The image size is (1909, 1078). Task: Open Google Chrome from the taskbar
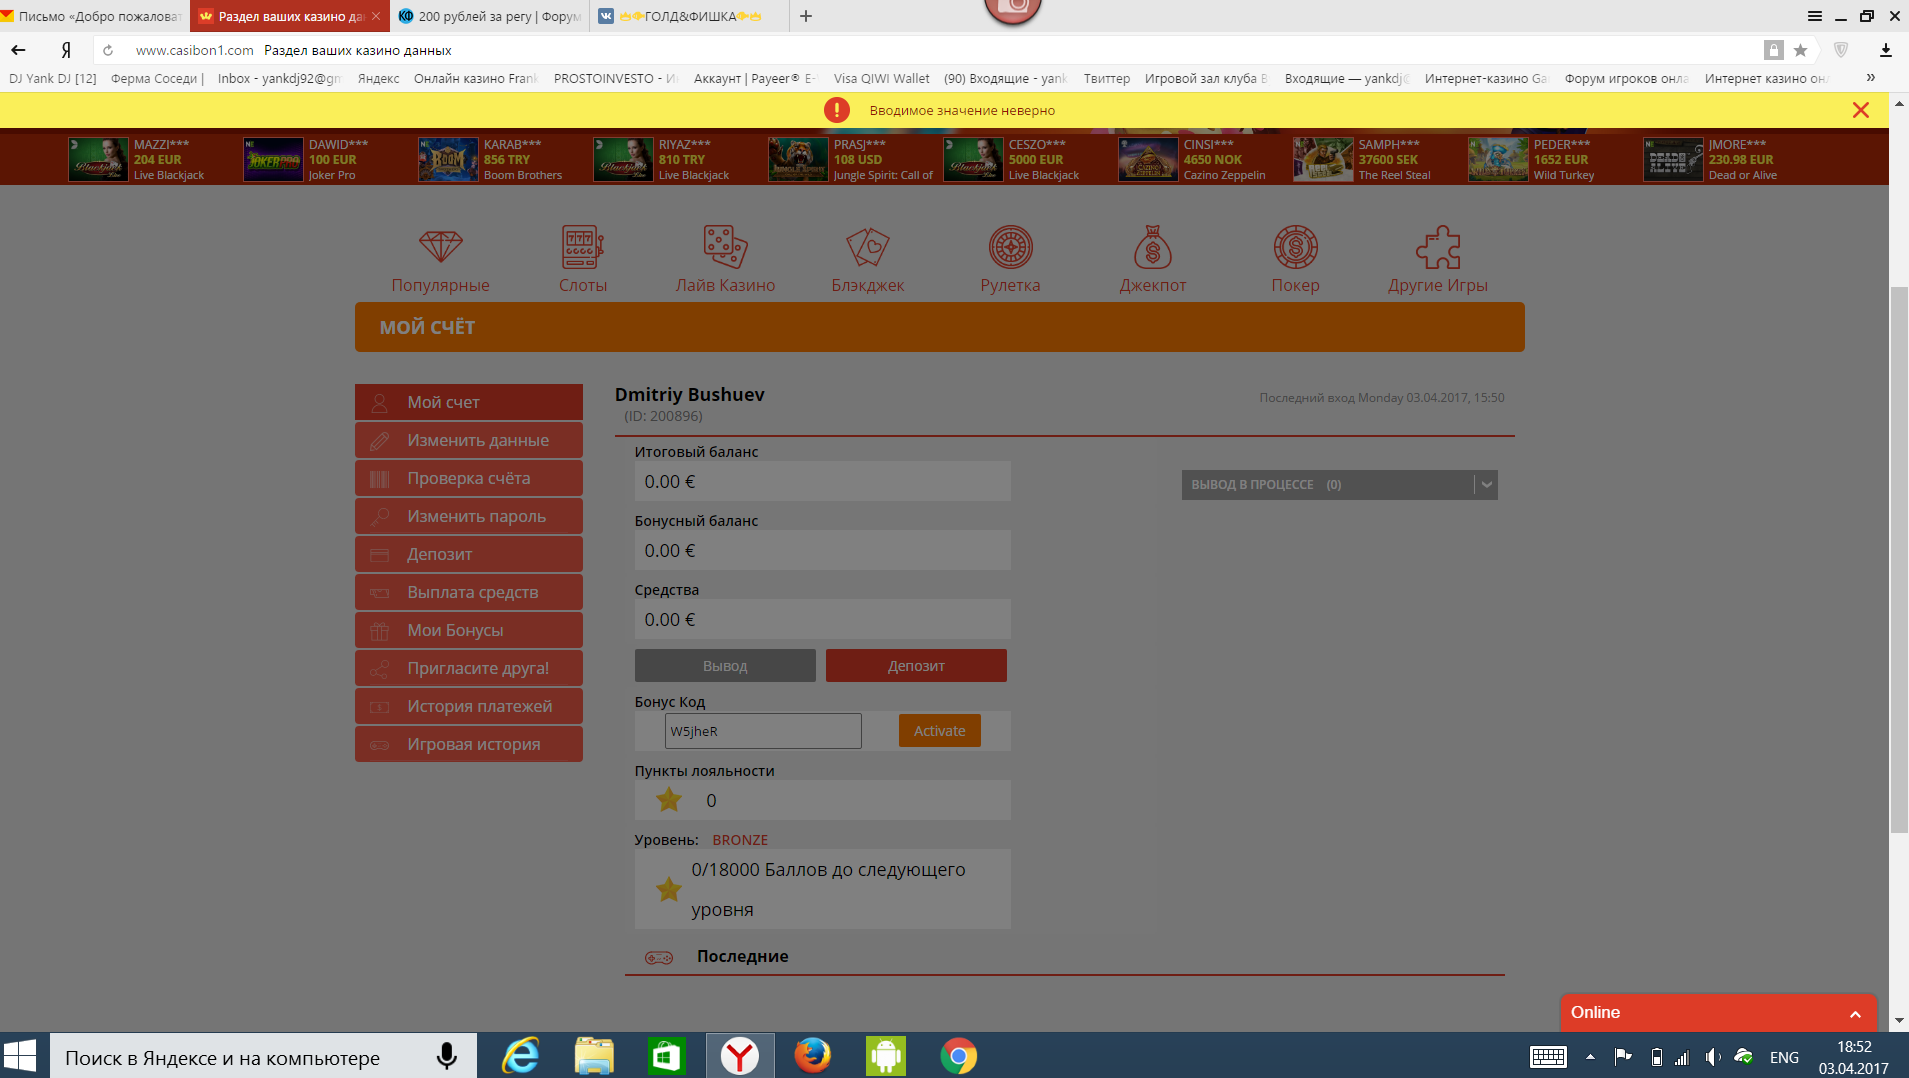[x=958, y=1056]
